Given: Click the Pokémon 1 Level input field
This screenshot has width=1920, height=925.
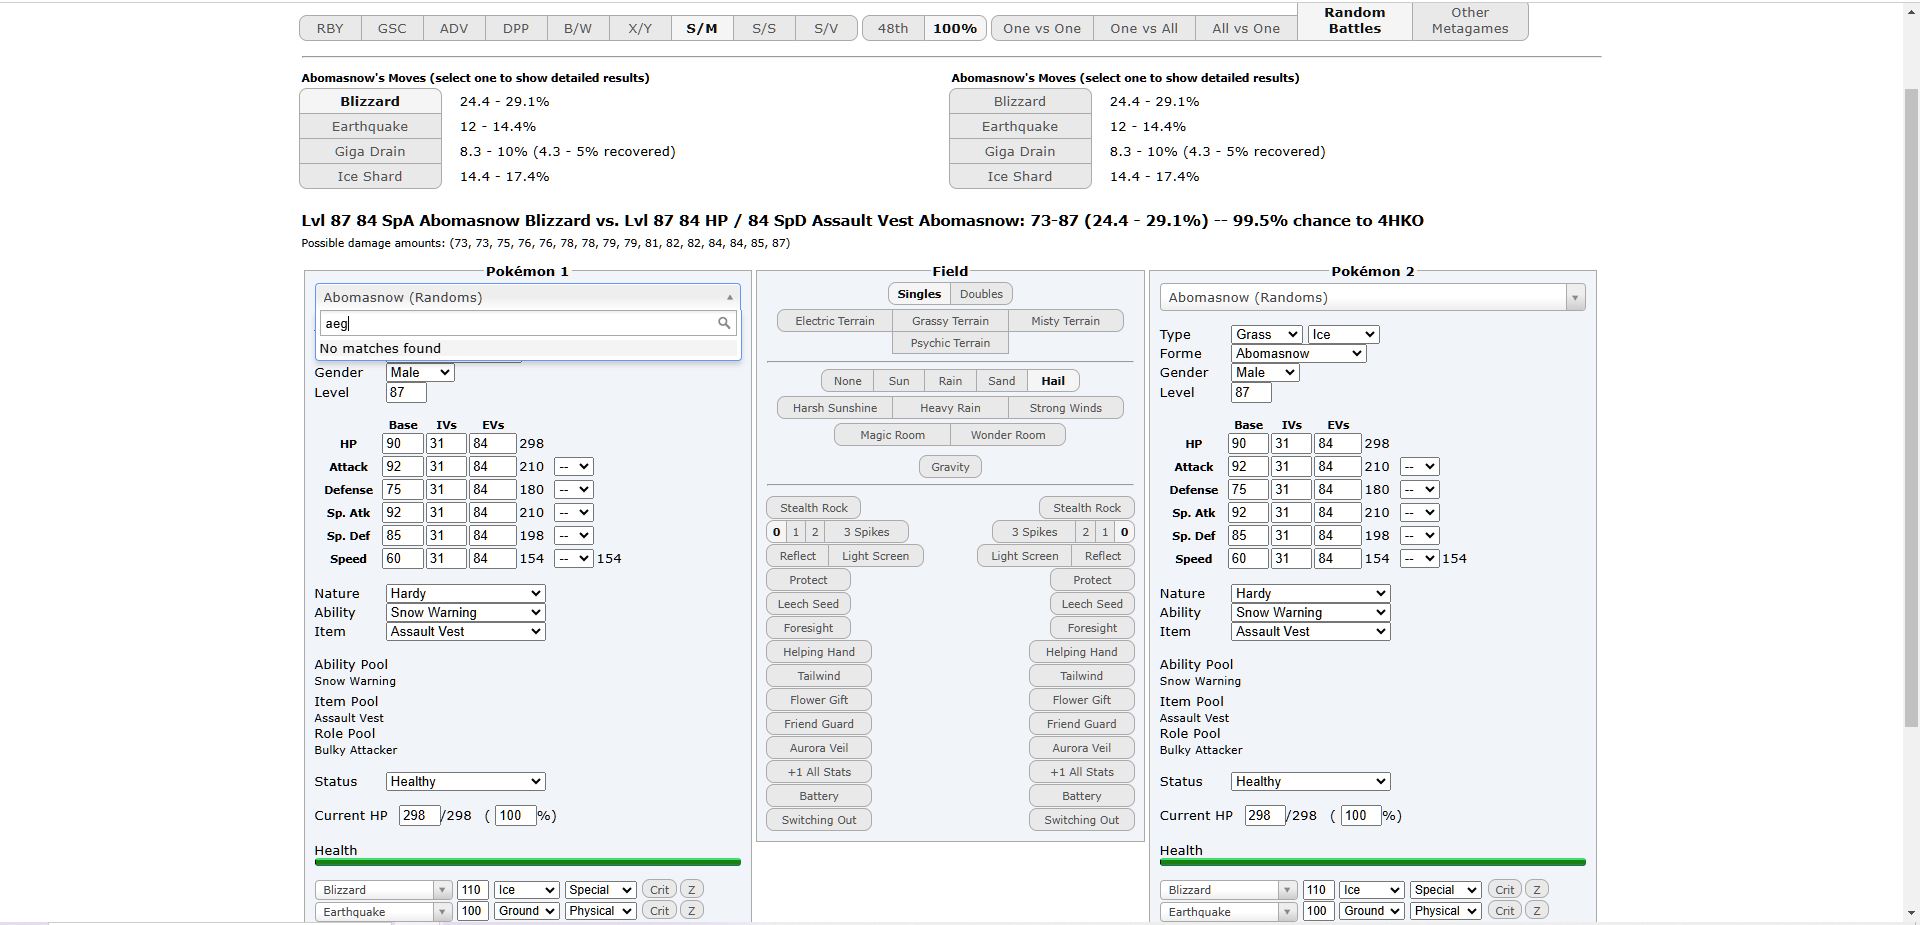Looking at the screenshot, I should pyautogui.click(x=406, y=392).
